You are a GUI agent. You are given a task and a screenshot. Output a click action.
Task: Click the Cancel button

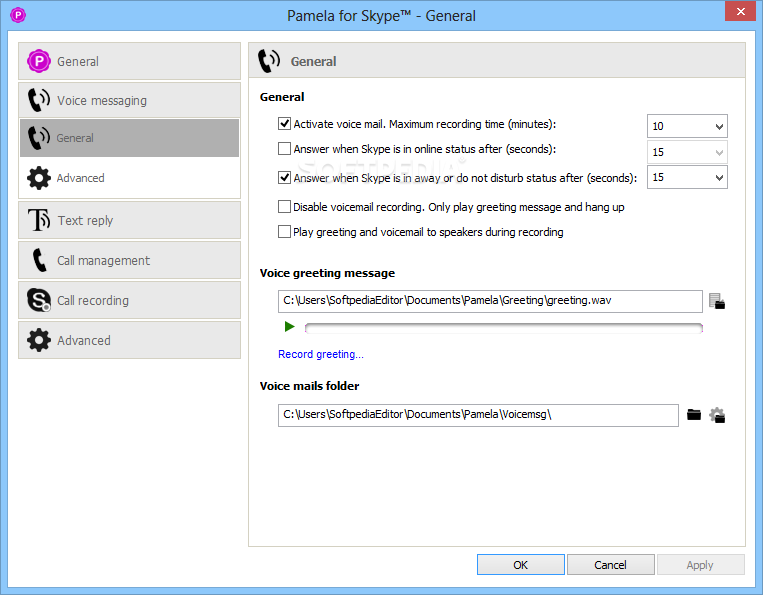610,565
